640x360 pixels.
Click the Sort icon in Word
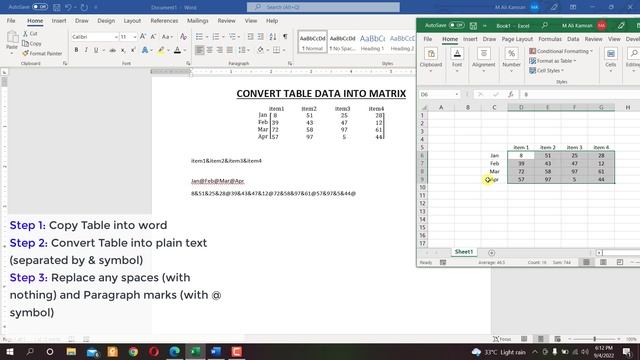click(273, 37)
